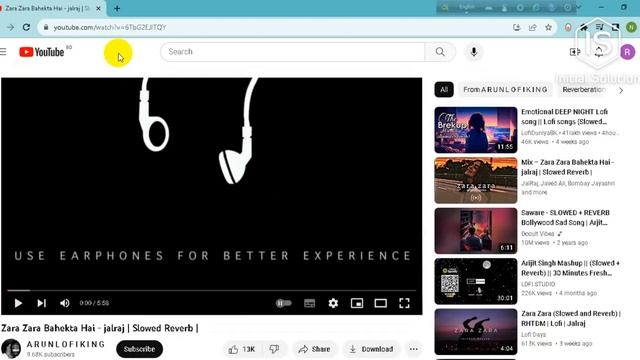This screenshot has height=360, width=640.
Task: Toggle subtitles/closed captions in player
Action: point(309,303)
